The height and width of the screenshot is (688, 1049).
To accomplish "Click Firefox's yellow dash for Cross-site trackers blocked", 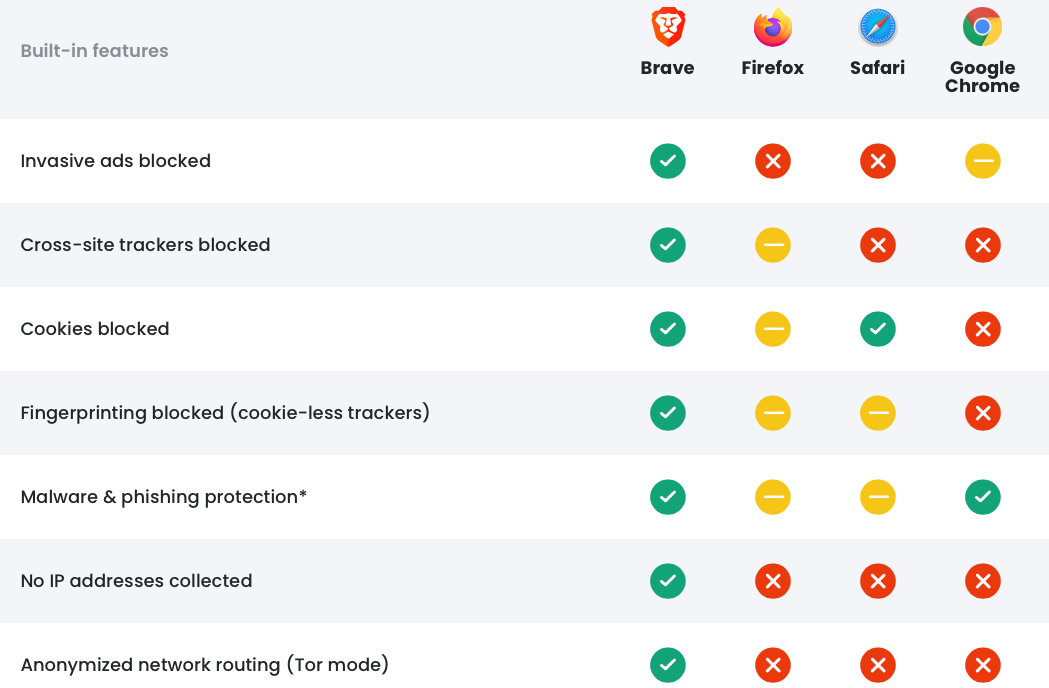I will coord(773,245).
